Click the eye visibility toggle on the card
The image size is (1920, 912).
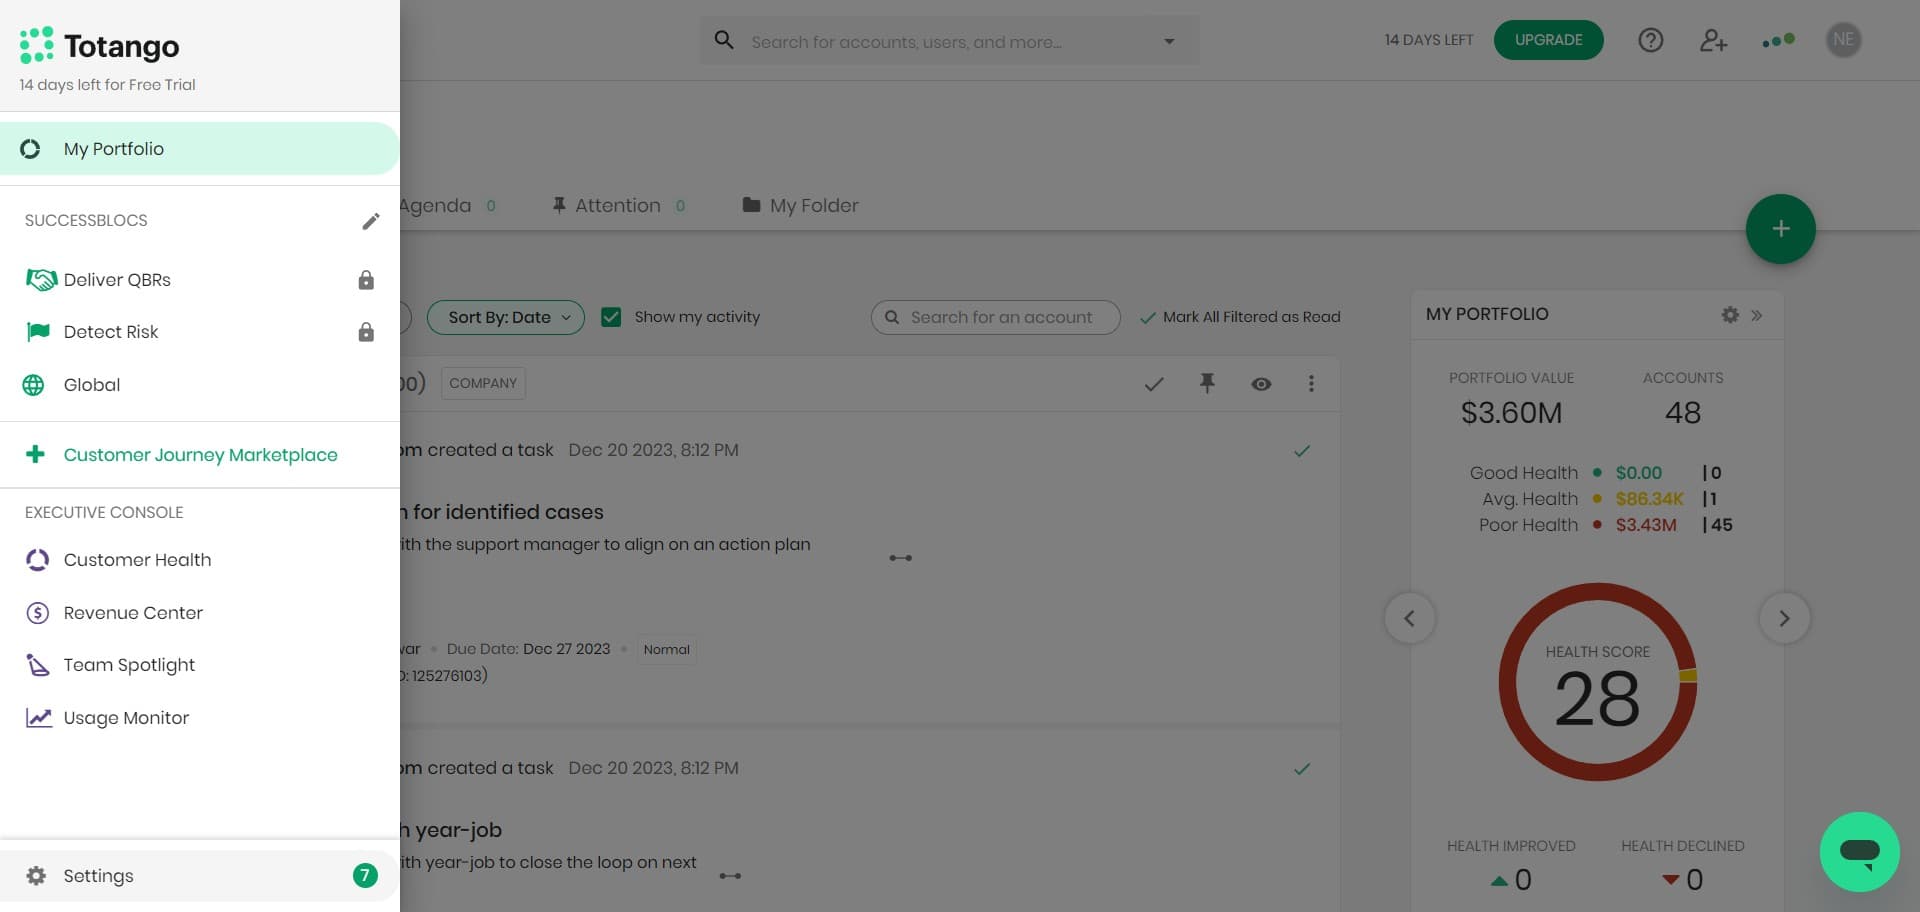(x=1261, y=384)
